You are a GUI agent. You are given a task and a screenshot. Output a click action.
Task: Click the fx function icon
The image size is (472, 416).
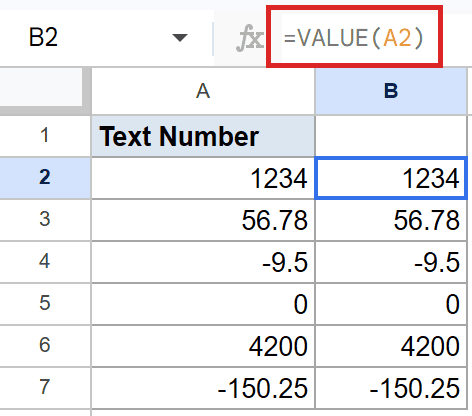250,38
